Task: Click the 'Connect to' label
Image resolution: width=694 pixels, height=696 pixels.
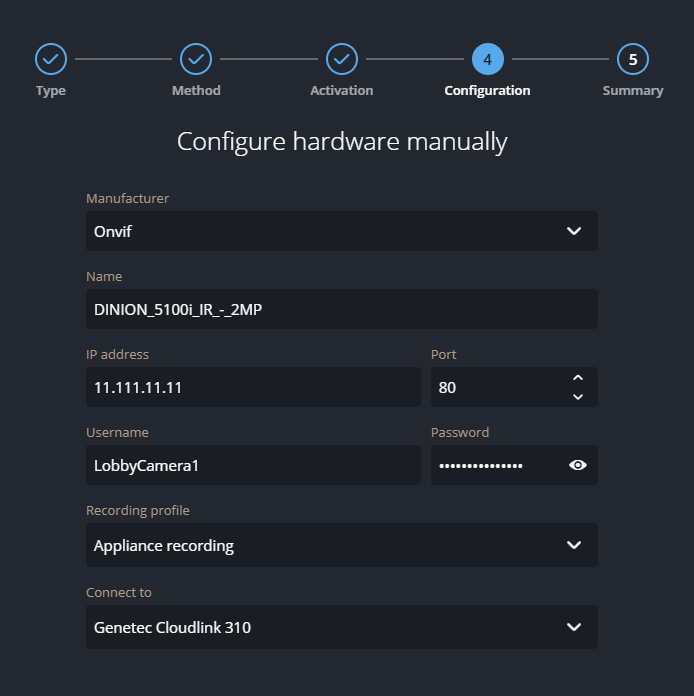Action: point(119,593)
